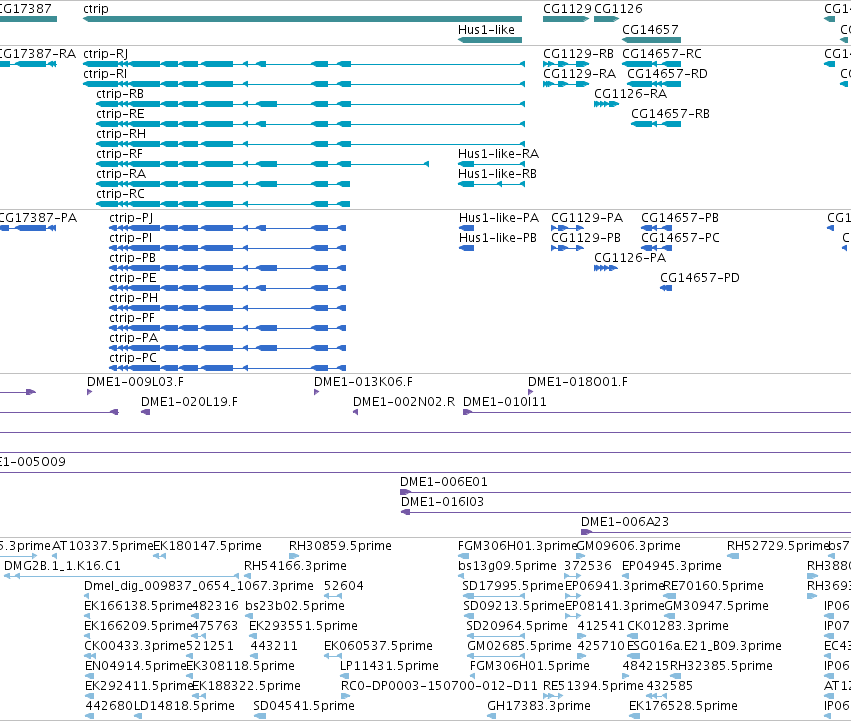
Task: Select the RE51394.5prime EST label
Action: [594, 687]
